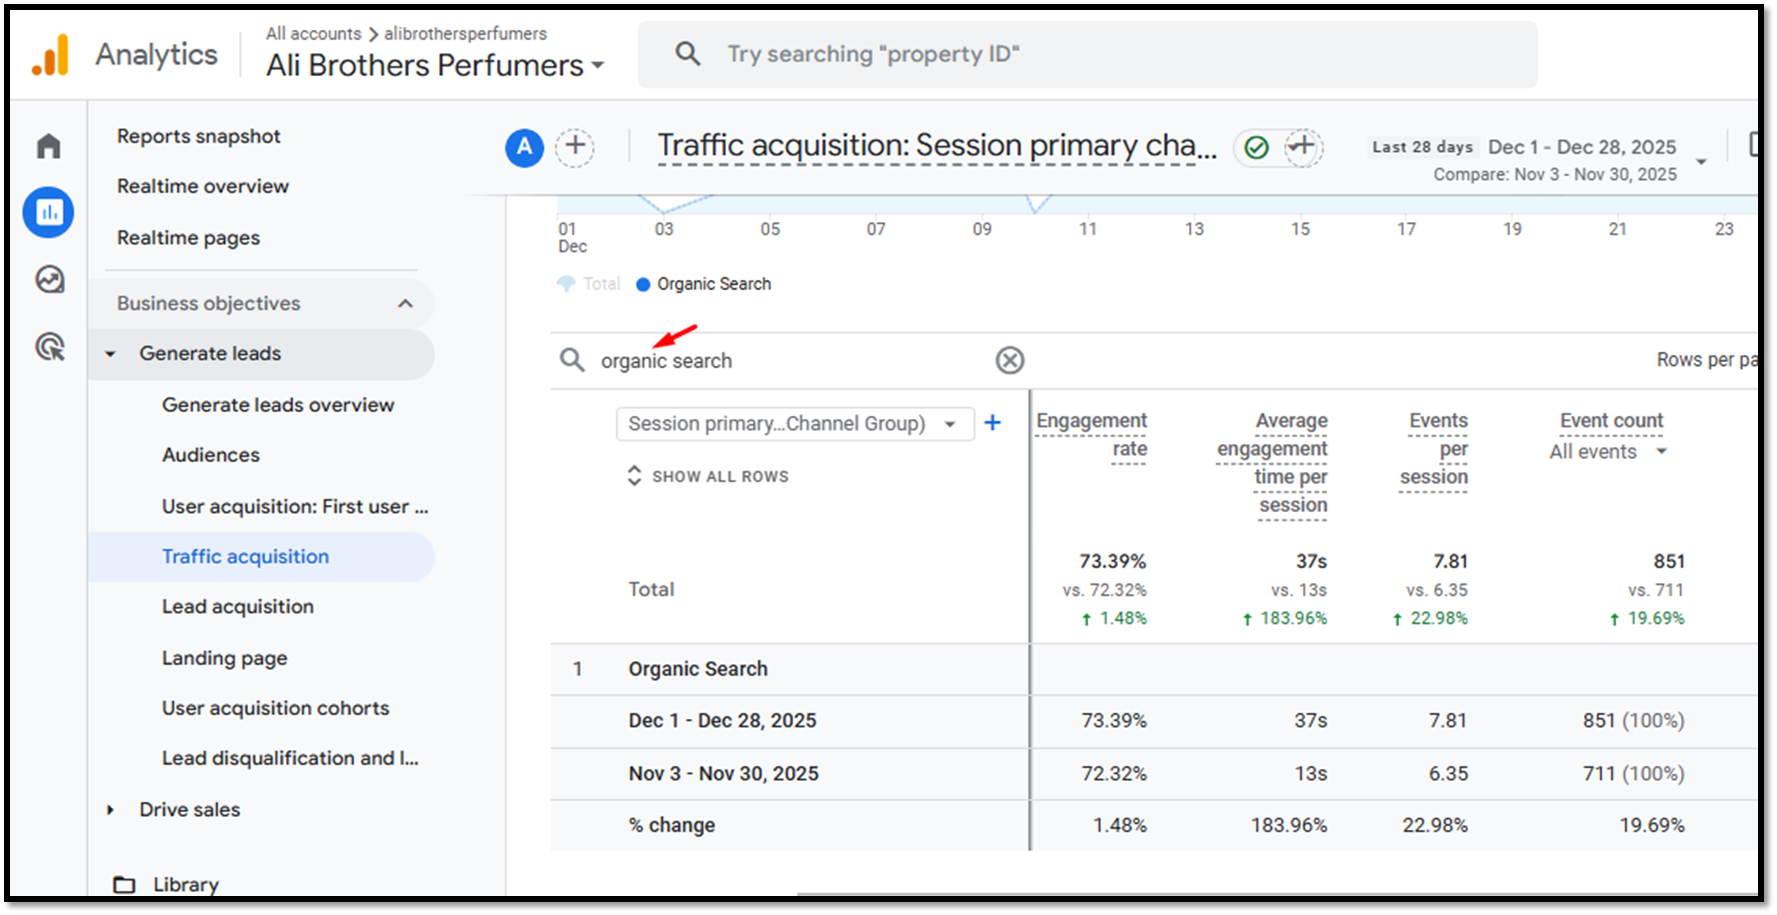The width and height of the screenshot is (1777, 915).
Task: Open the Explore icon in sidebar
Action: pyautogui.click(x=49, y=279)
